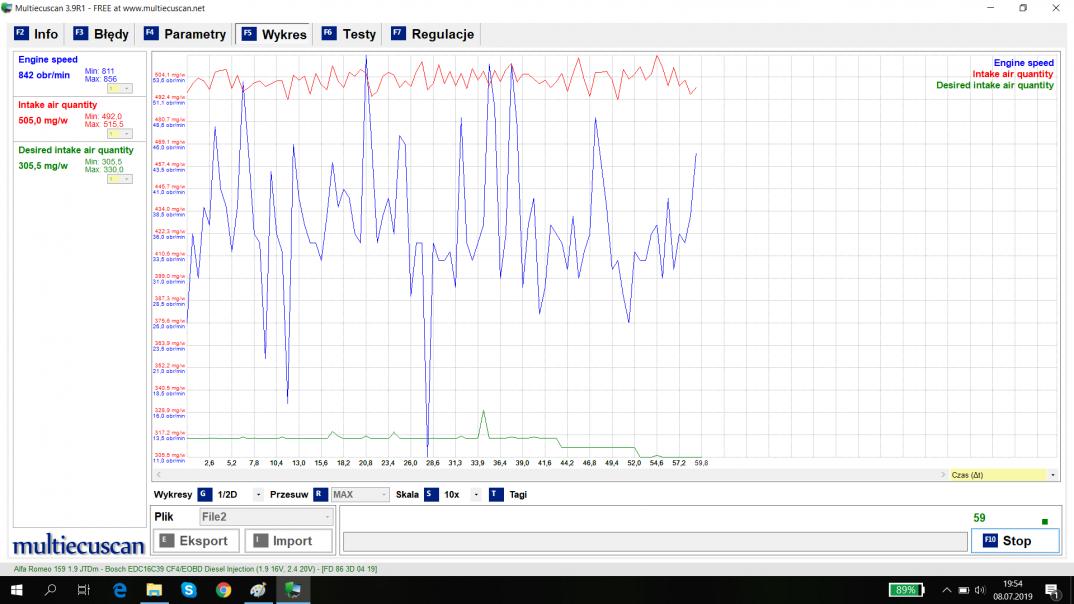
Task: Open Skype from the taskbar
Action: pyautogui.click(x=189, y=590)
